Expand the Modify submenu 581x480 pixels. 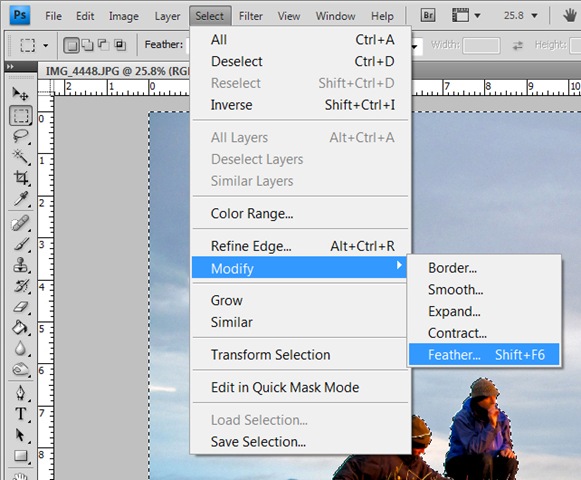point(299,268)
